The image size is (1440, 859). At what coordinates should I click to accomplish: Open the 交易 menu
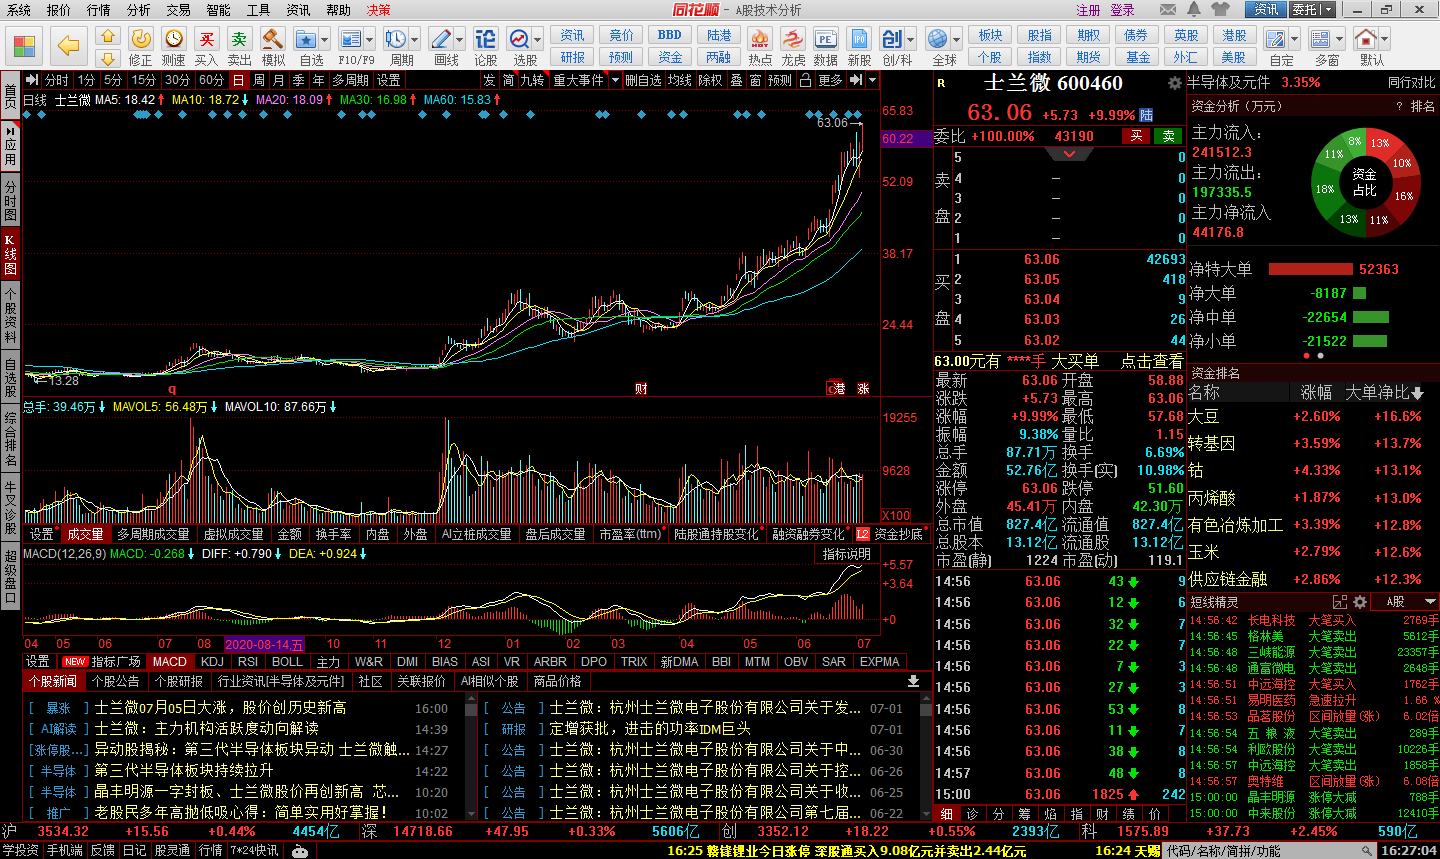pos(178,10)
